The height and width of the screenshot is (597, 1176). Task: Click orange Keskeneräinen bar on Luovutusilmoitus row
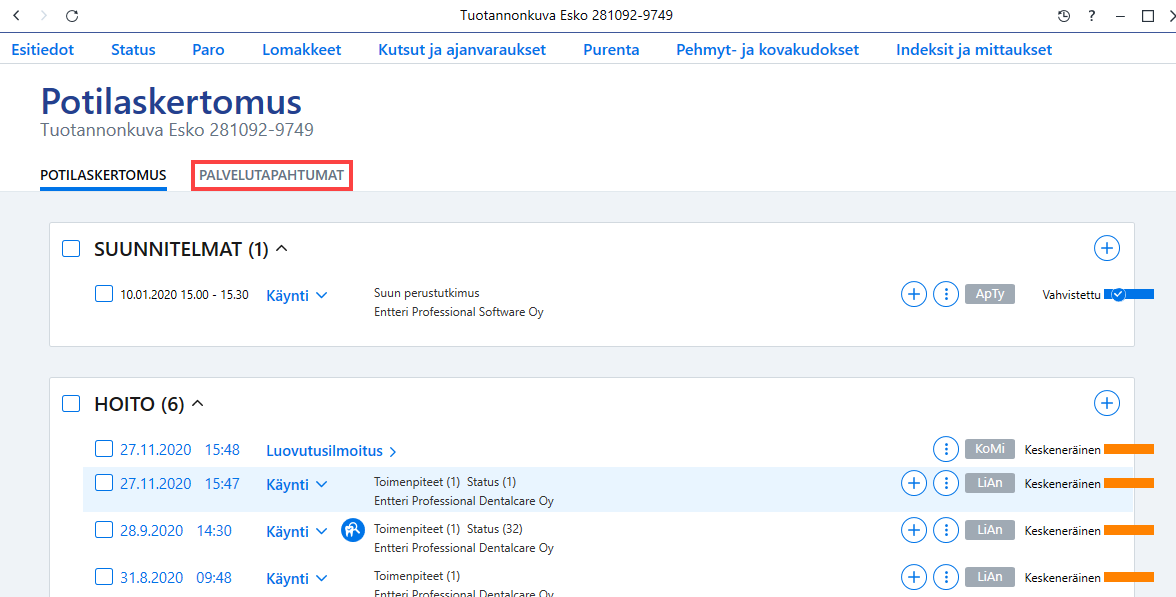(x=1129, y=449)
